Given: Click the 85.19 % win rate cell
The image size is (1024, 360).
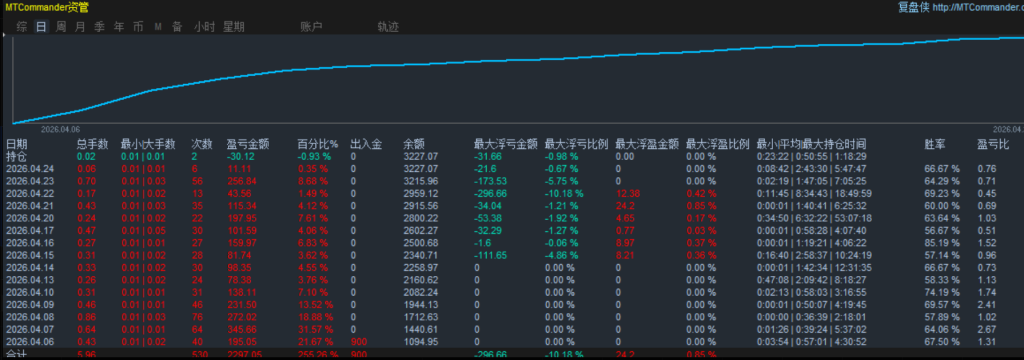Looking at the screenshot, I should [942, 243].
